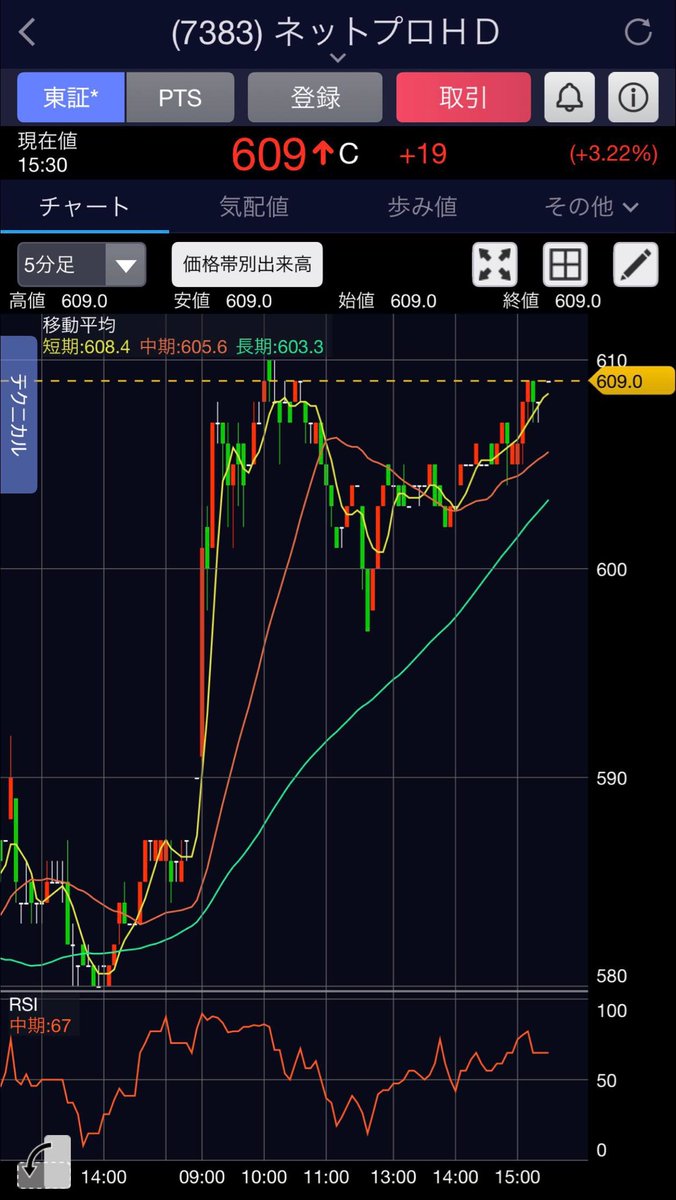Refresh the stock quote data
Image resolution: width=676 pixels, height=1200 pixels.
pos(638,32)
